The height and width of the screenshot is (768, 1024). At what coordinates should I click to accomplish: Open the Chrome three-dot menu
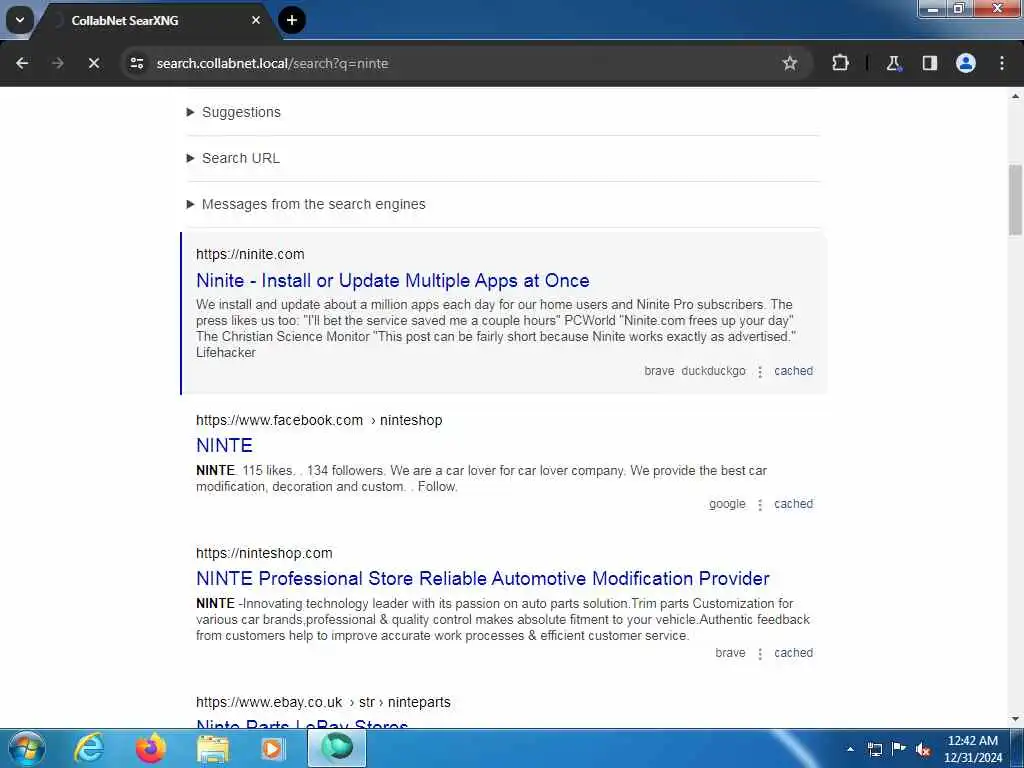[1002, 63]
